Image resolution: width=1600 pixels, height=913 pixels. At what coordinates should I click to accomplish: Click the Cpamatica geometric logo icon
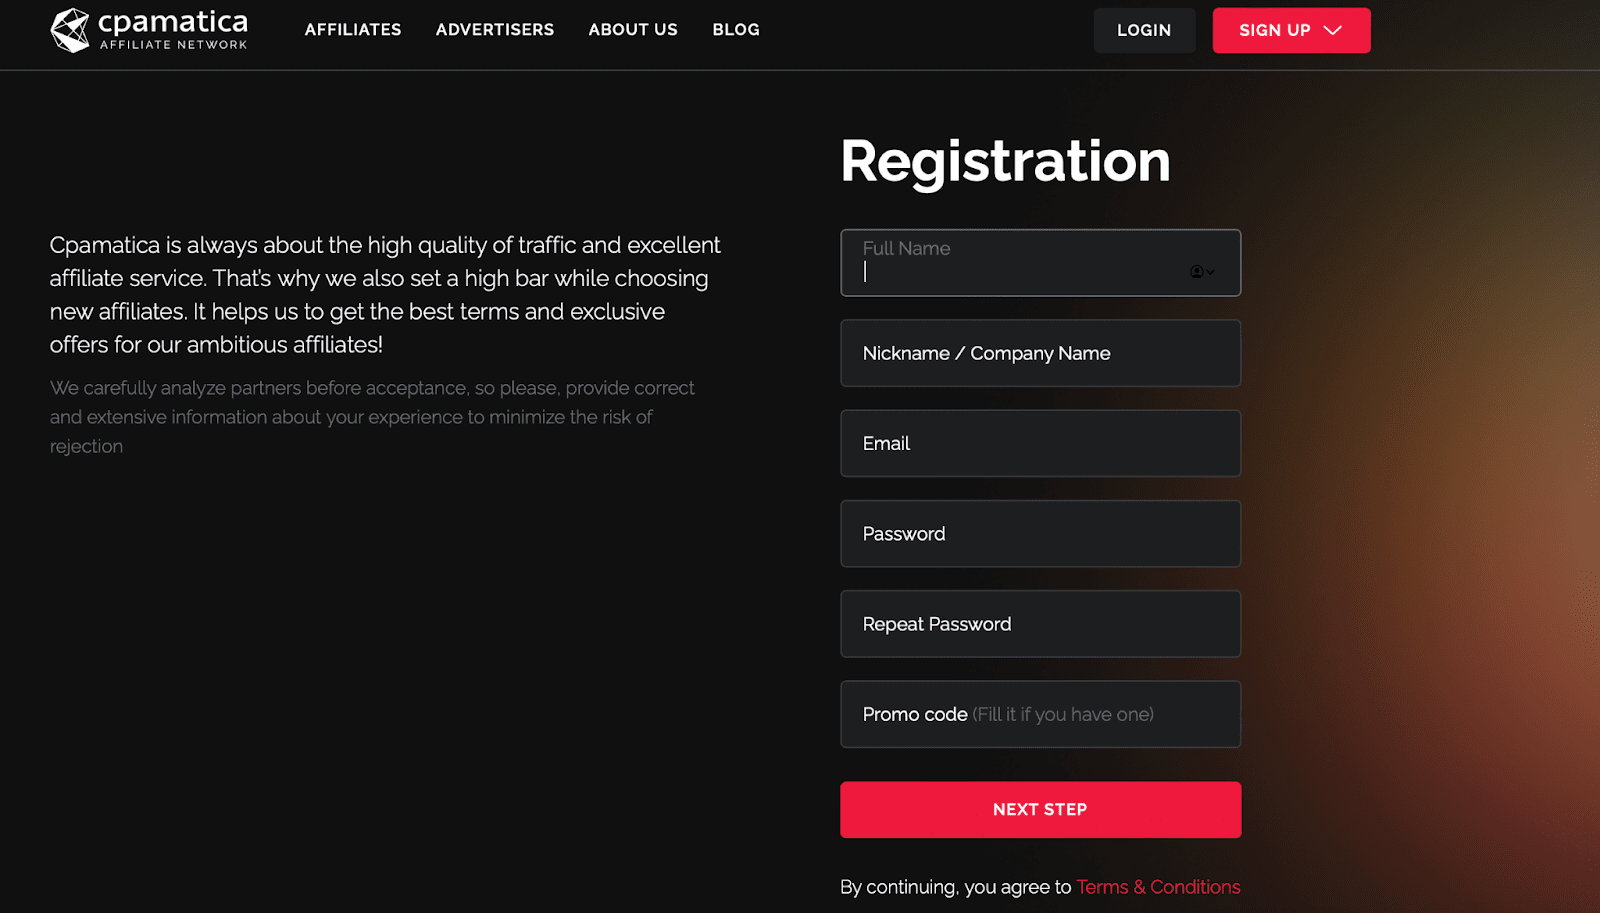point(70,30)
